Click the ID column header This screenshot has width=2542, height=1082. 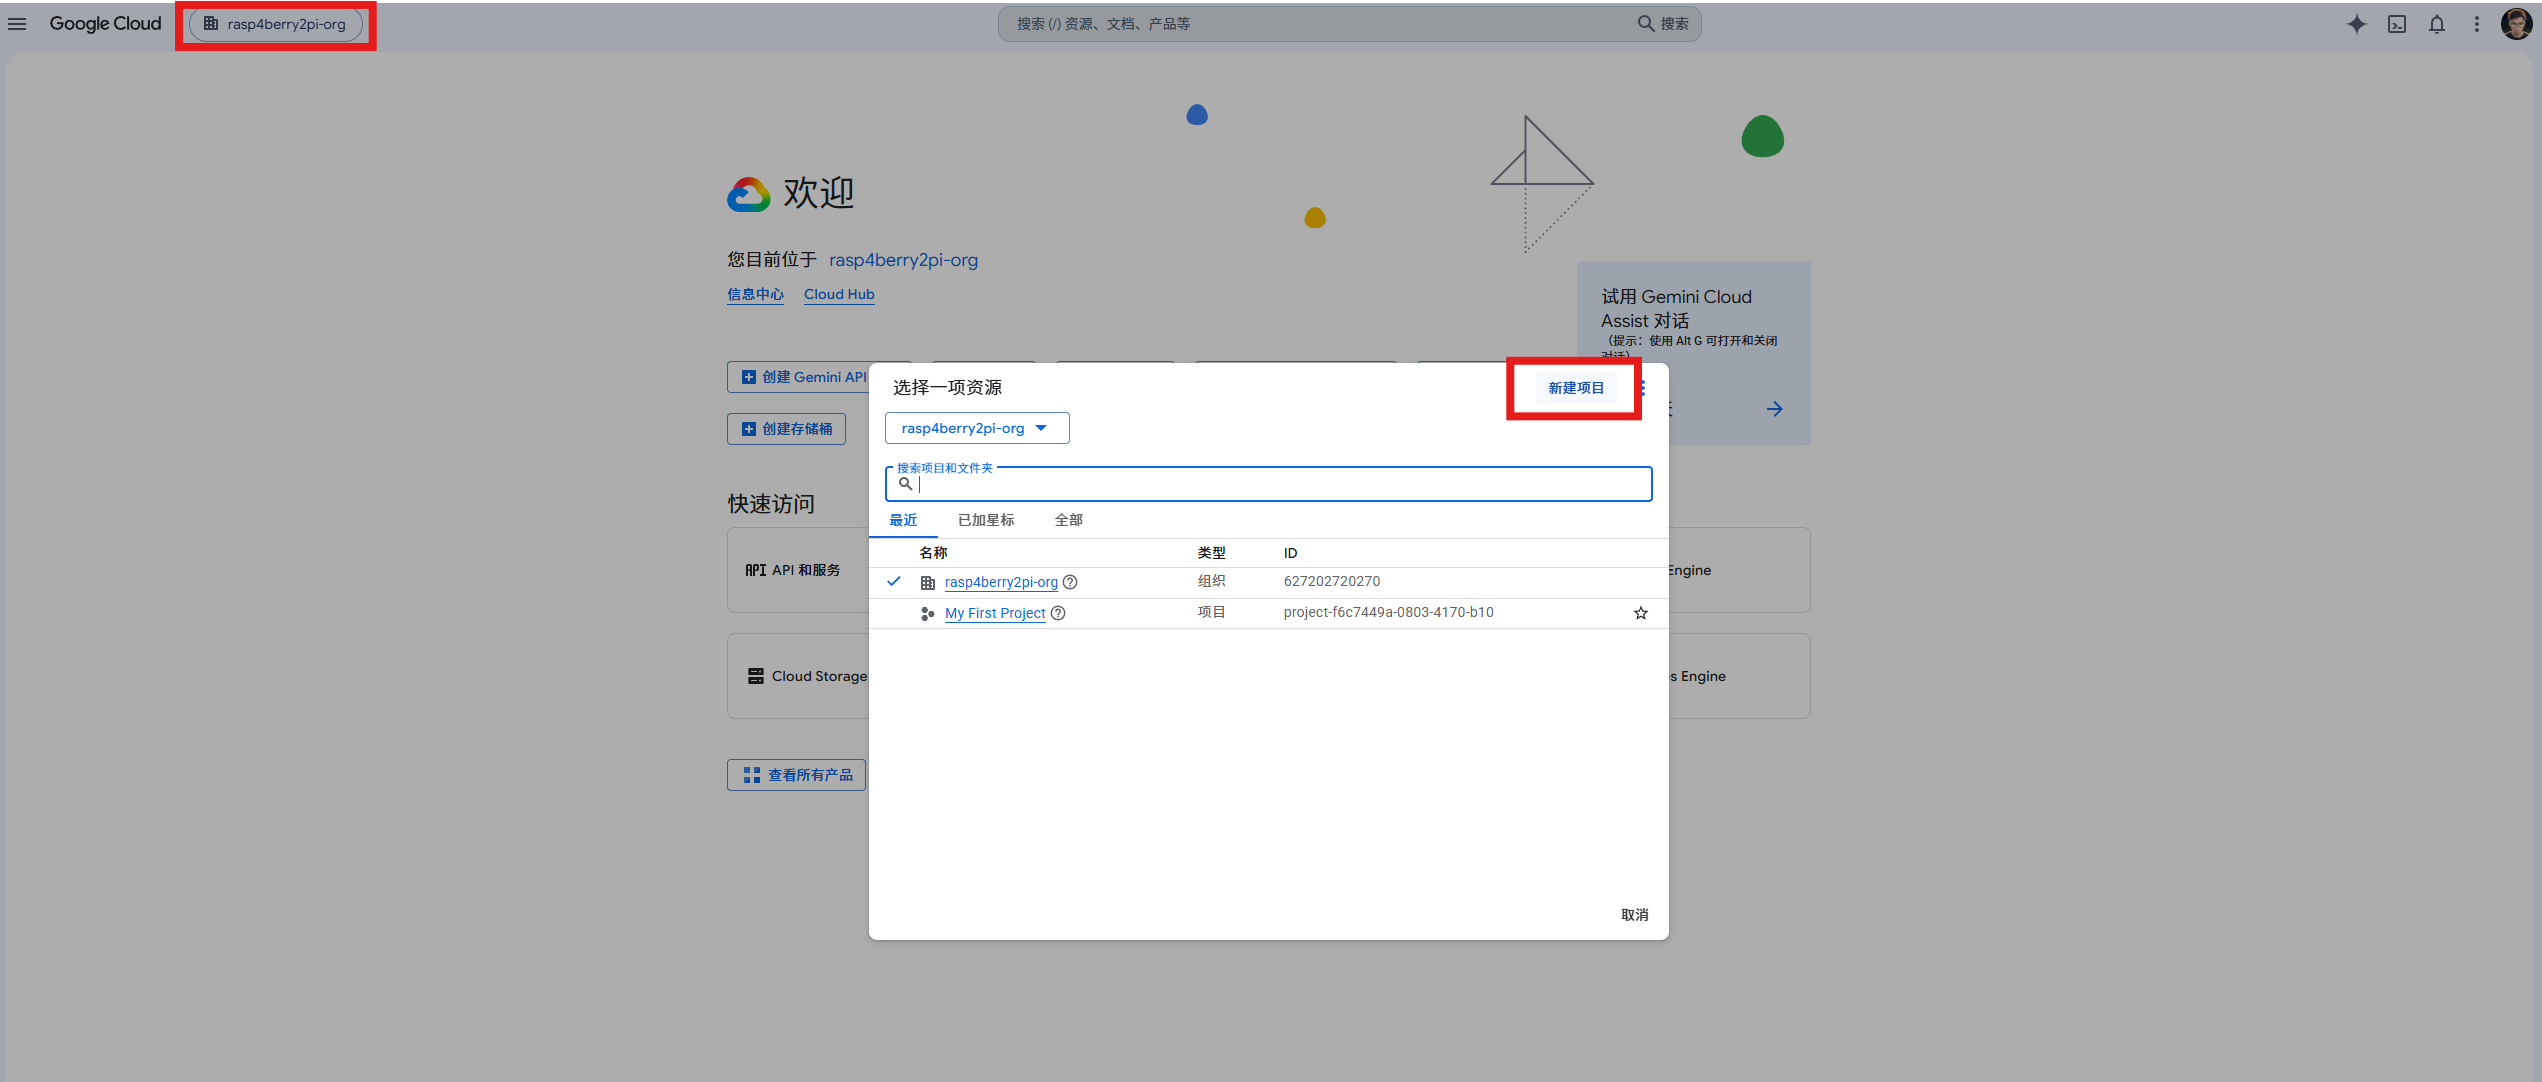(x=1290, y=553)
